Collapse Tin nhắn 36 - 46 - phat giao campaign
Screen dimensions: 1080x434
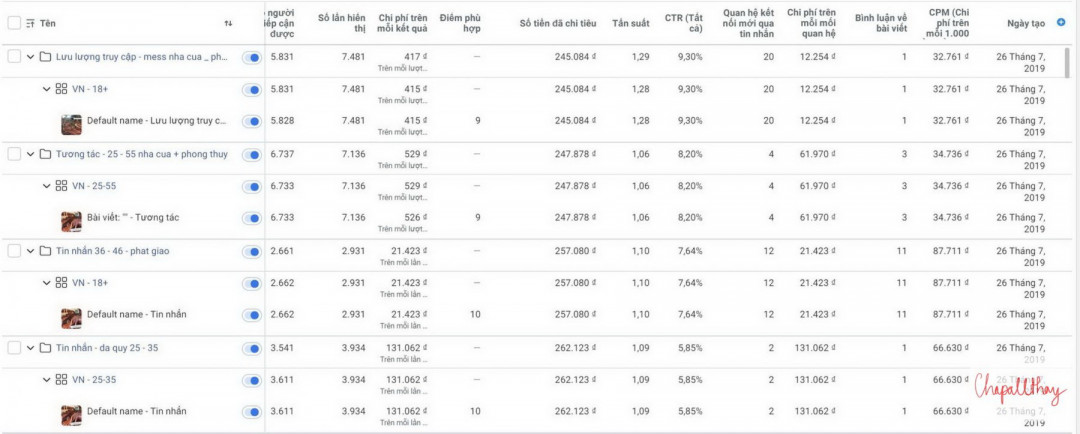30,251
